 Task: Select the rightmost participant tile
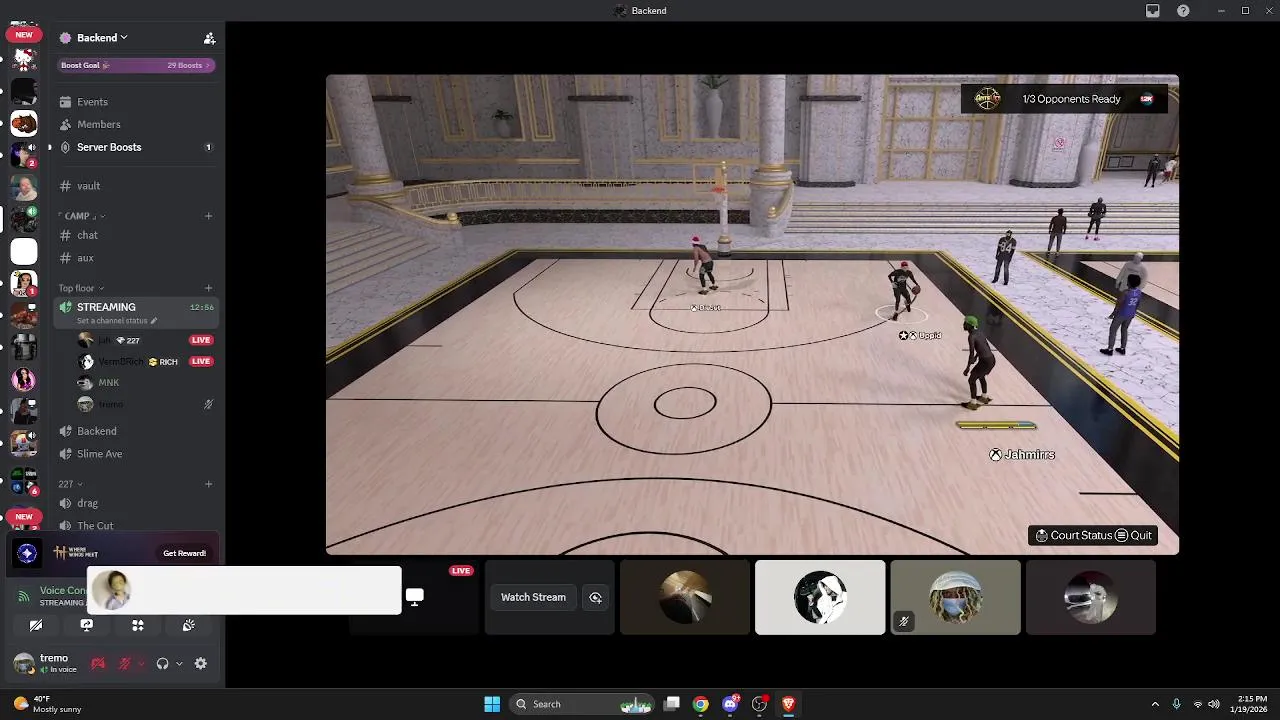(x=1090, y=597)
